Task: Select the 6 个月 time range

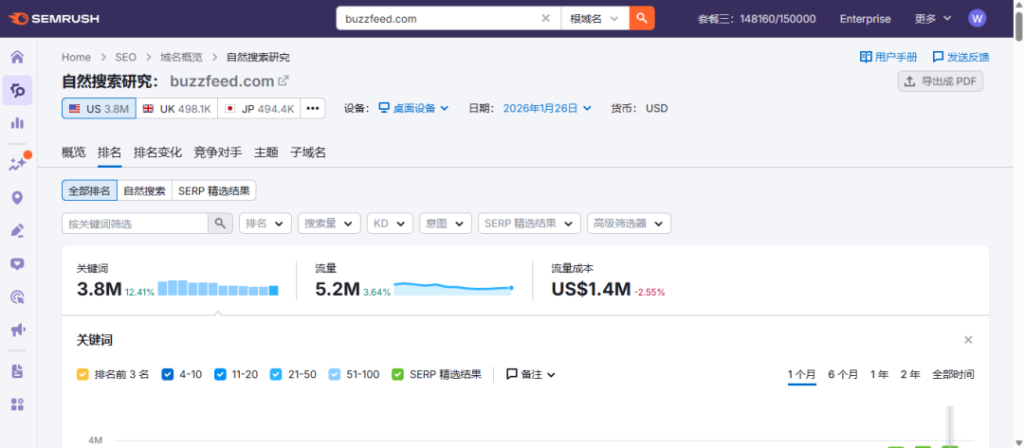Action: coord(842,375)
